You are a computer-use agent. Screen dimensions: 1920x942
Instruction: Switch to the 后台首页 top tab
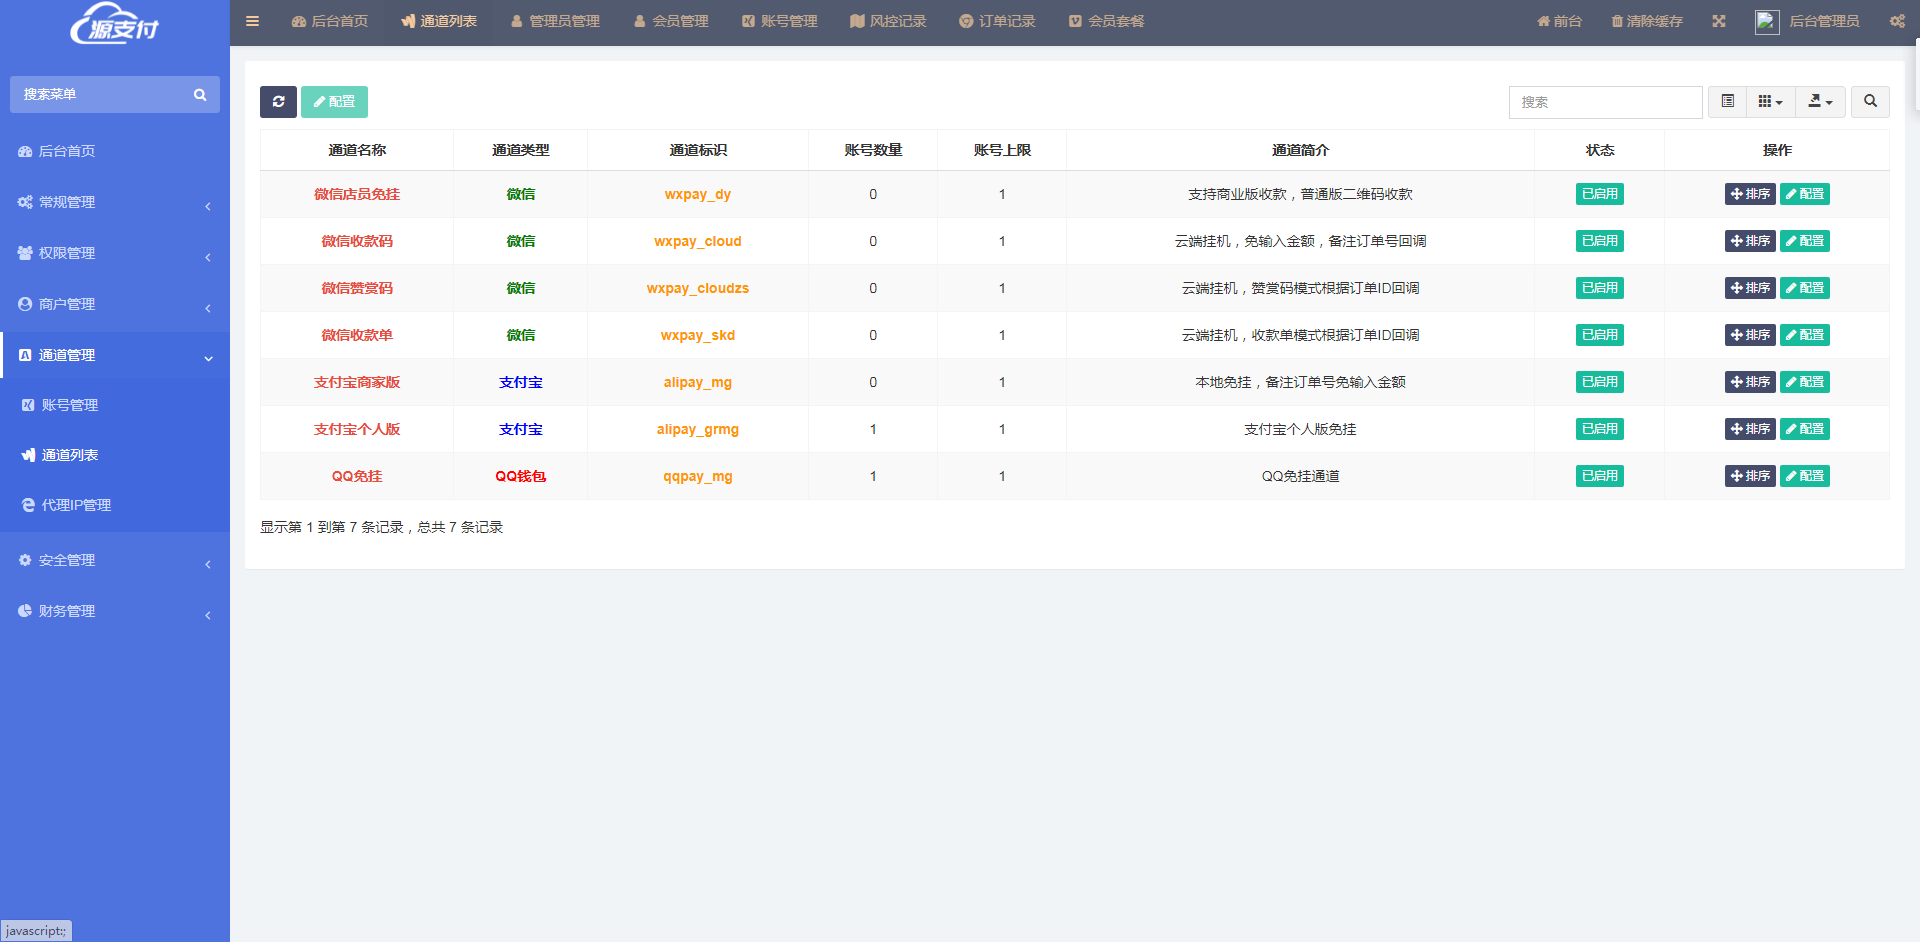(x=329, y=21)
